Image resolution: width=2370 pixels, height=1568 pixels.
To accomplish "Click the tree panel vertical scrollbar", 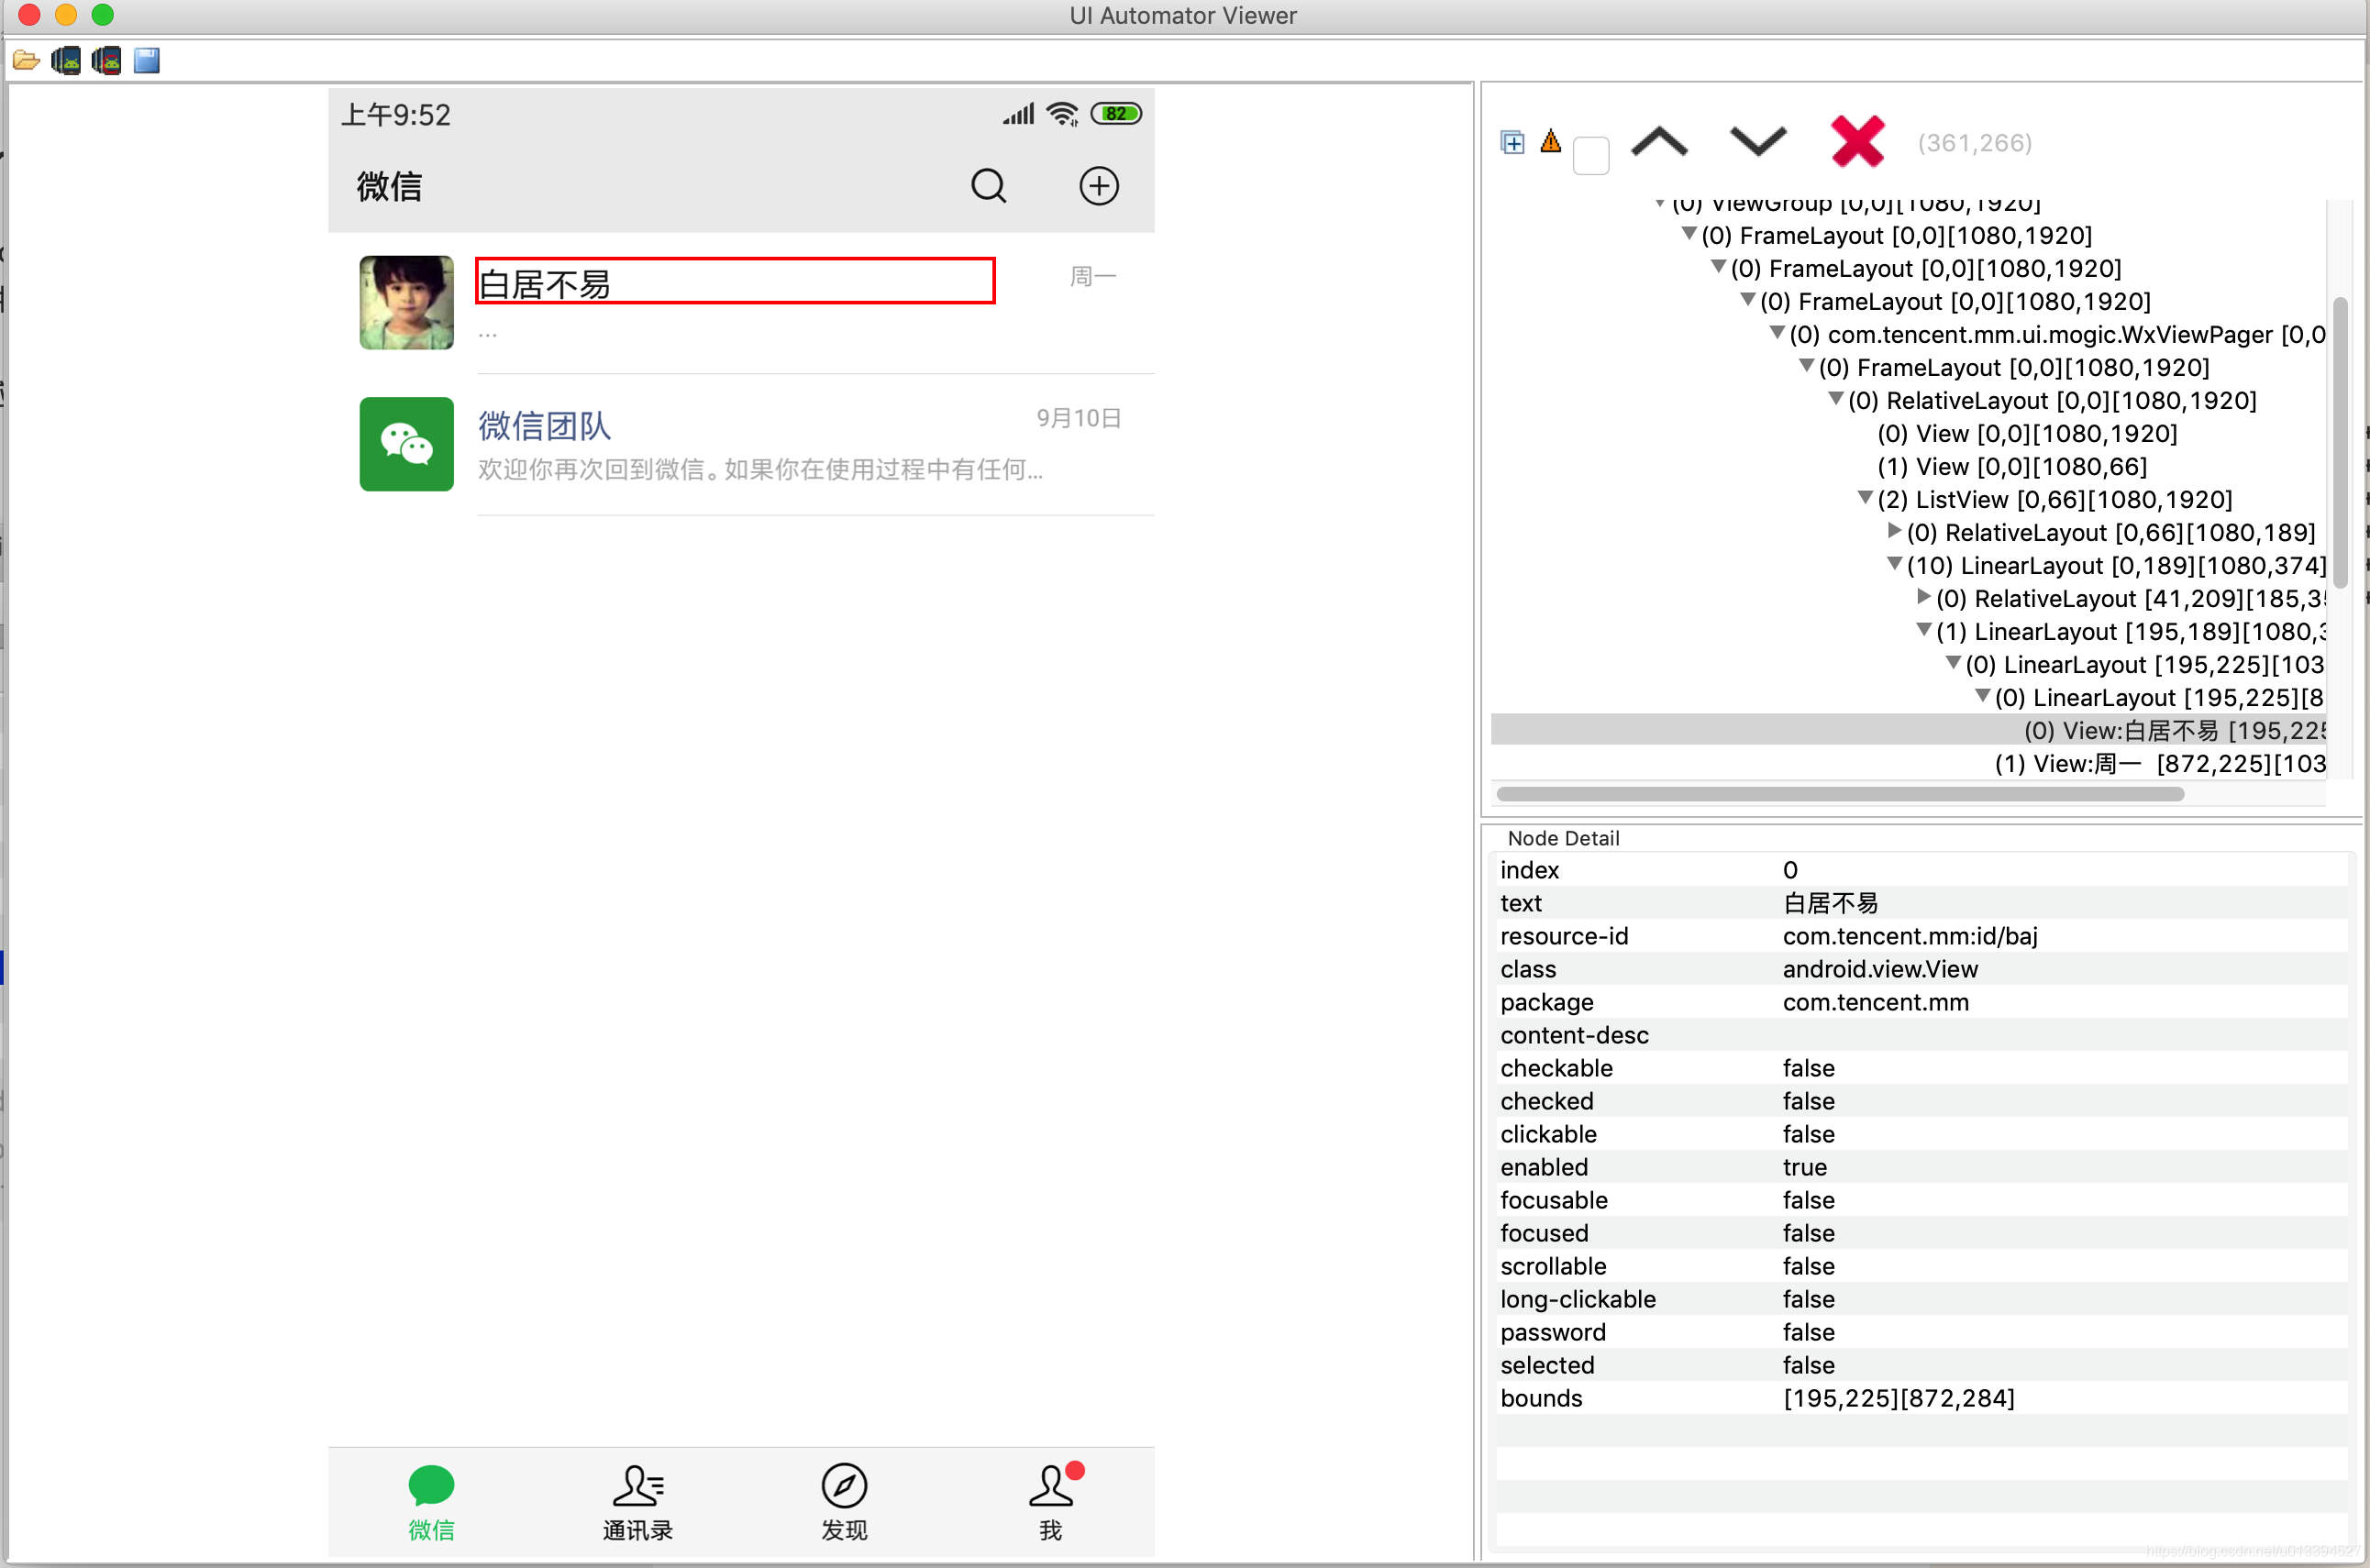I will click(x=2340, y=442).
